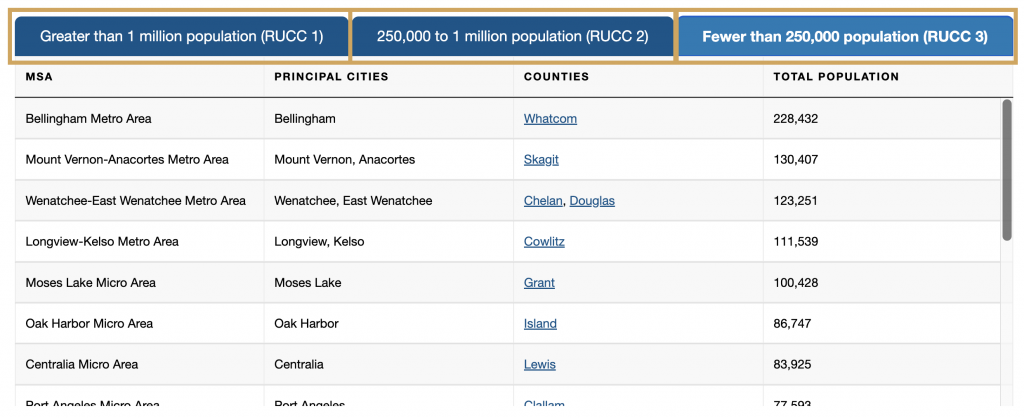The image size is (1024, 418).
Task: Click the Bellingham principal city cell
Action: click(x=389, y=119)
